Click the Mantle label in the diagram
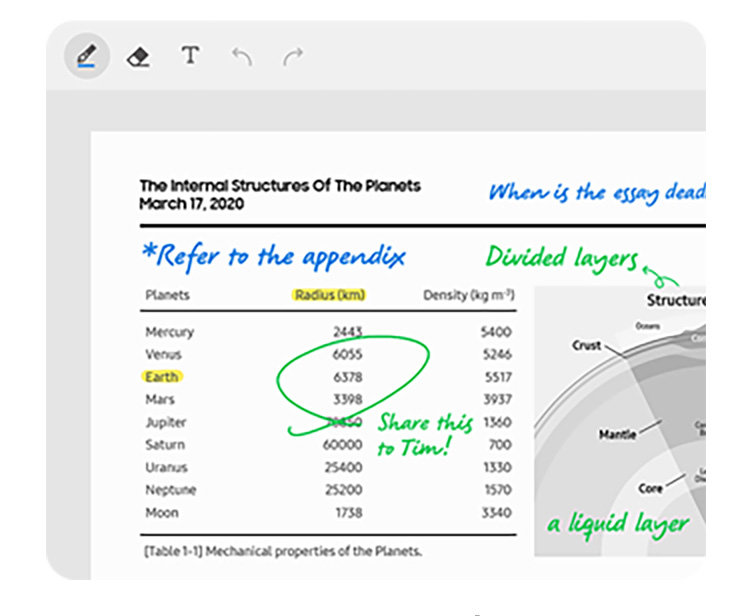Screen dimensions: 754x616 click(x=617, y=435)
